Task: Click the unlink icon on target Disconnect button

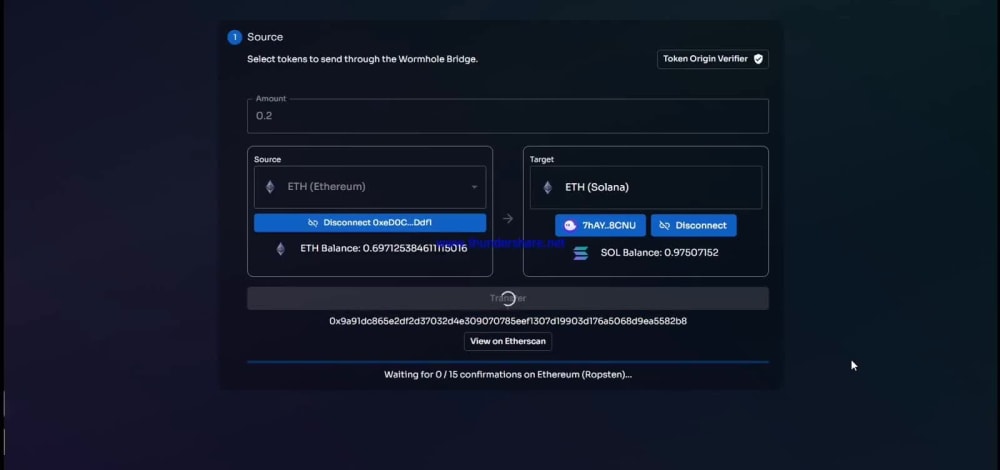Action: pyautogui.click(x=665, y=225)
